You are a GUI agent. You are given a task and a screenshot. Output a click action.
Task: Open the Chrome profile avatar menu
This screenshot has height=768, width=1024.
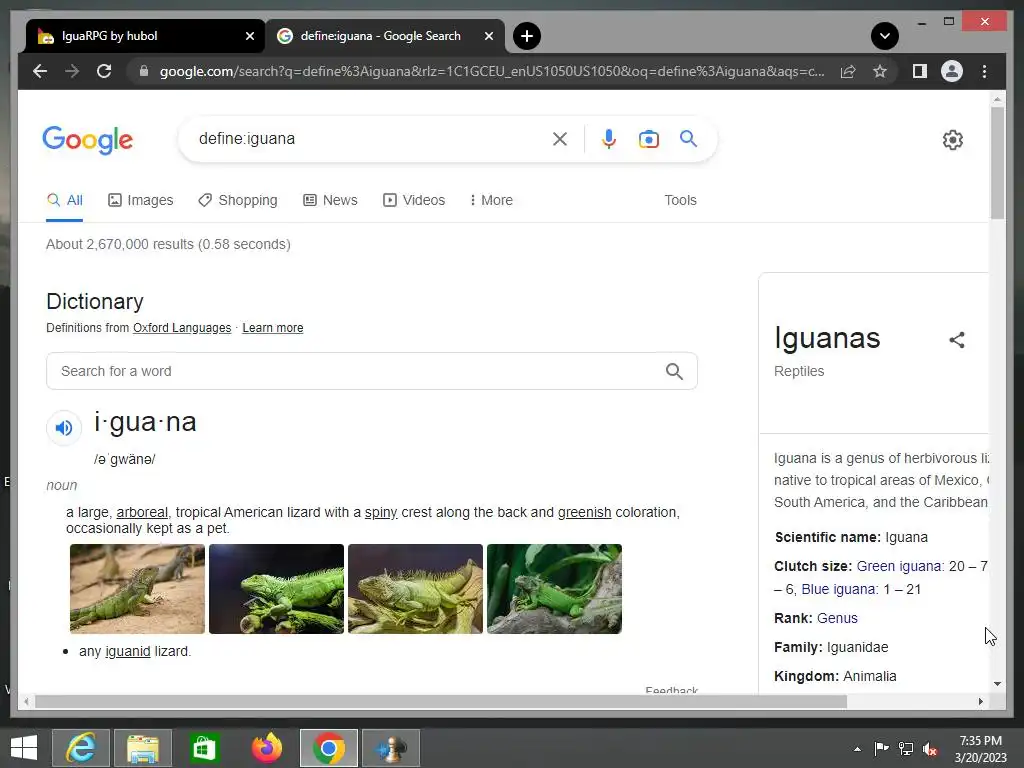(952, 71)
